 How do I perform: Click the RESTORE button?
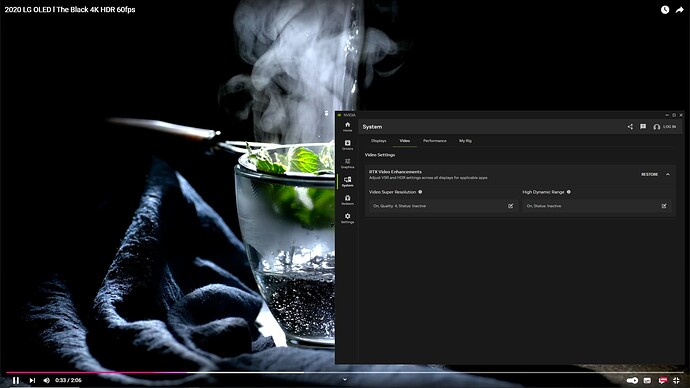click(649, 175)
